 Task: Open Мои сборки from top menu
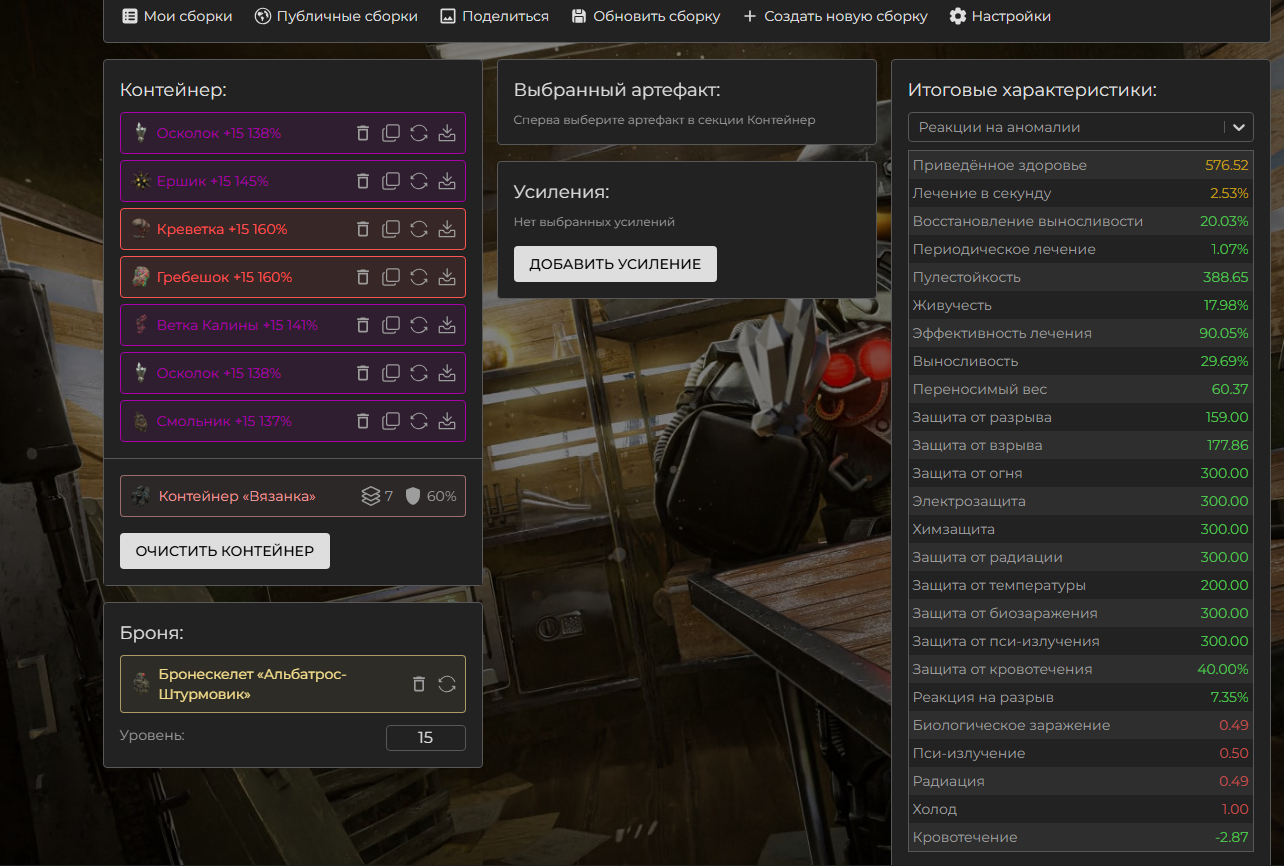(x=177, y=16)
